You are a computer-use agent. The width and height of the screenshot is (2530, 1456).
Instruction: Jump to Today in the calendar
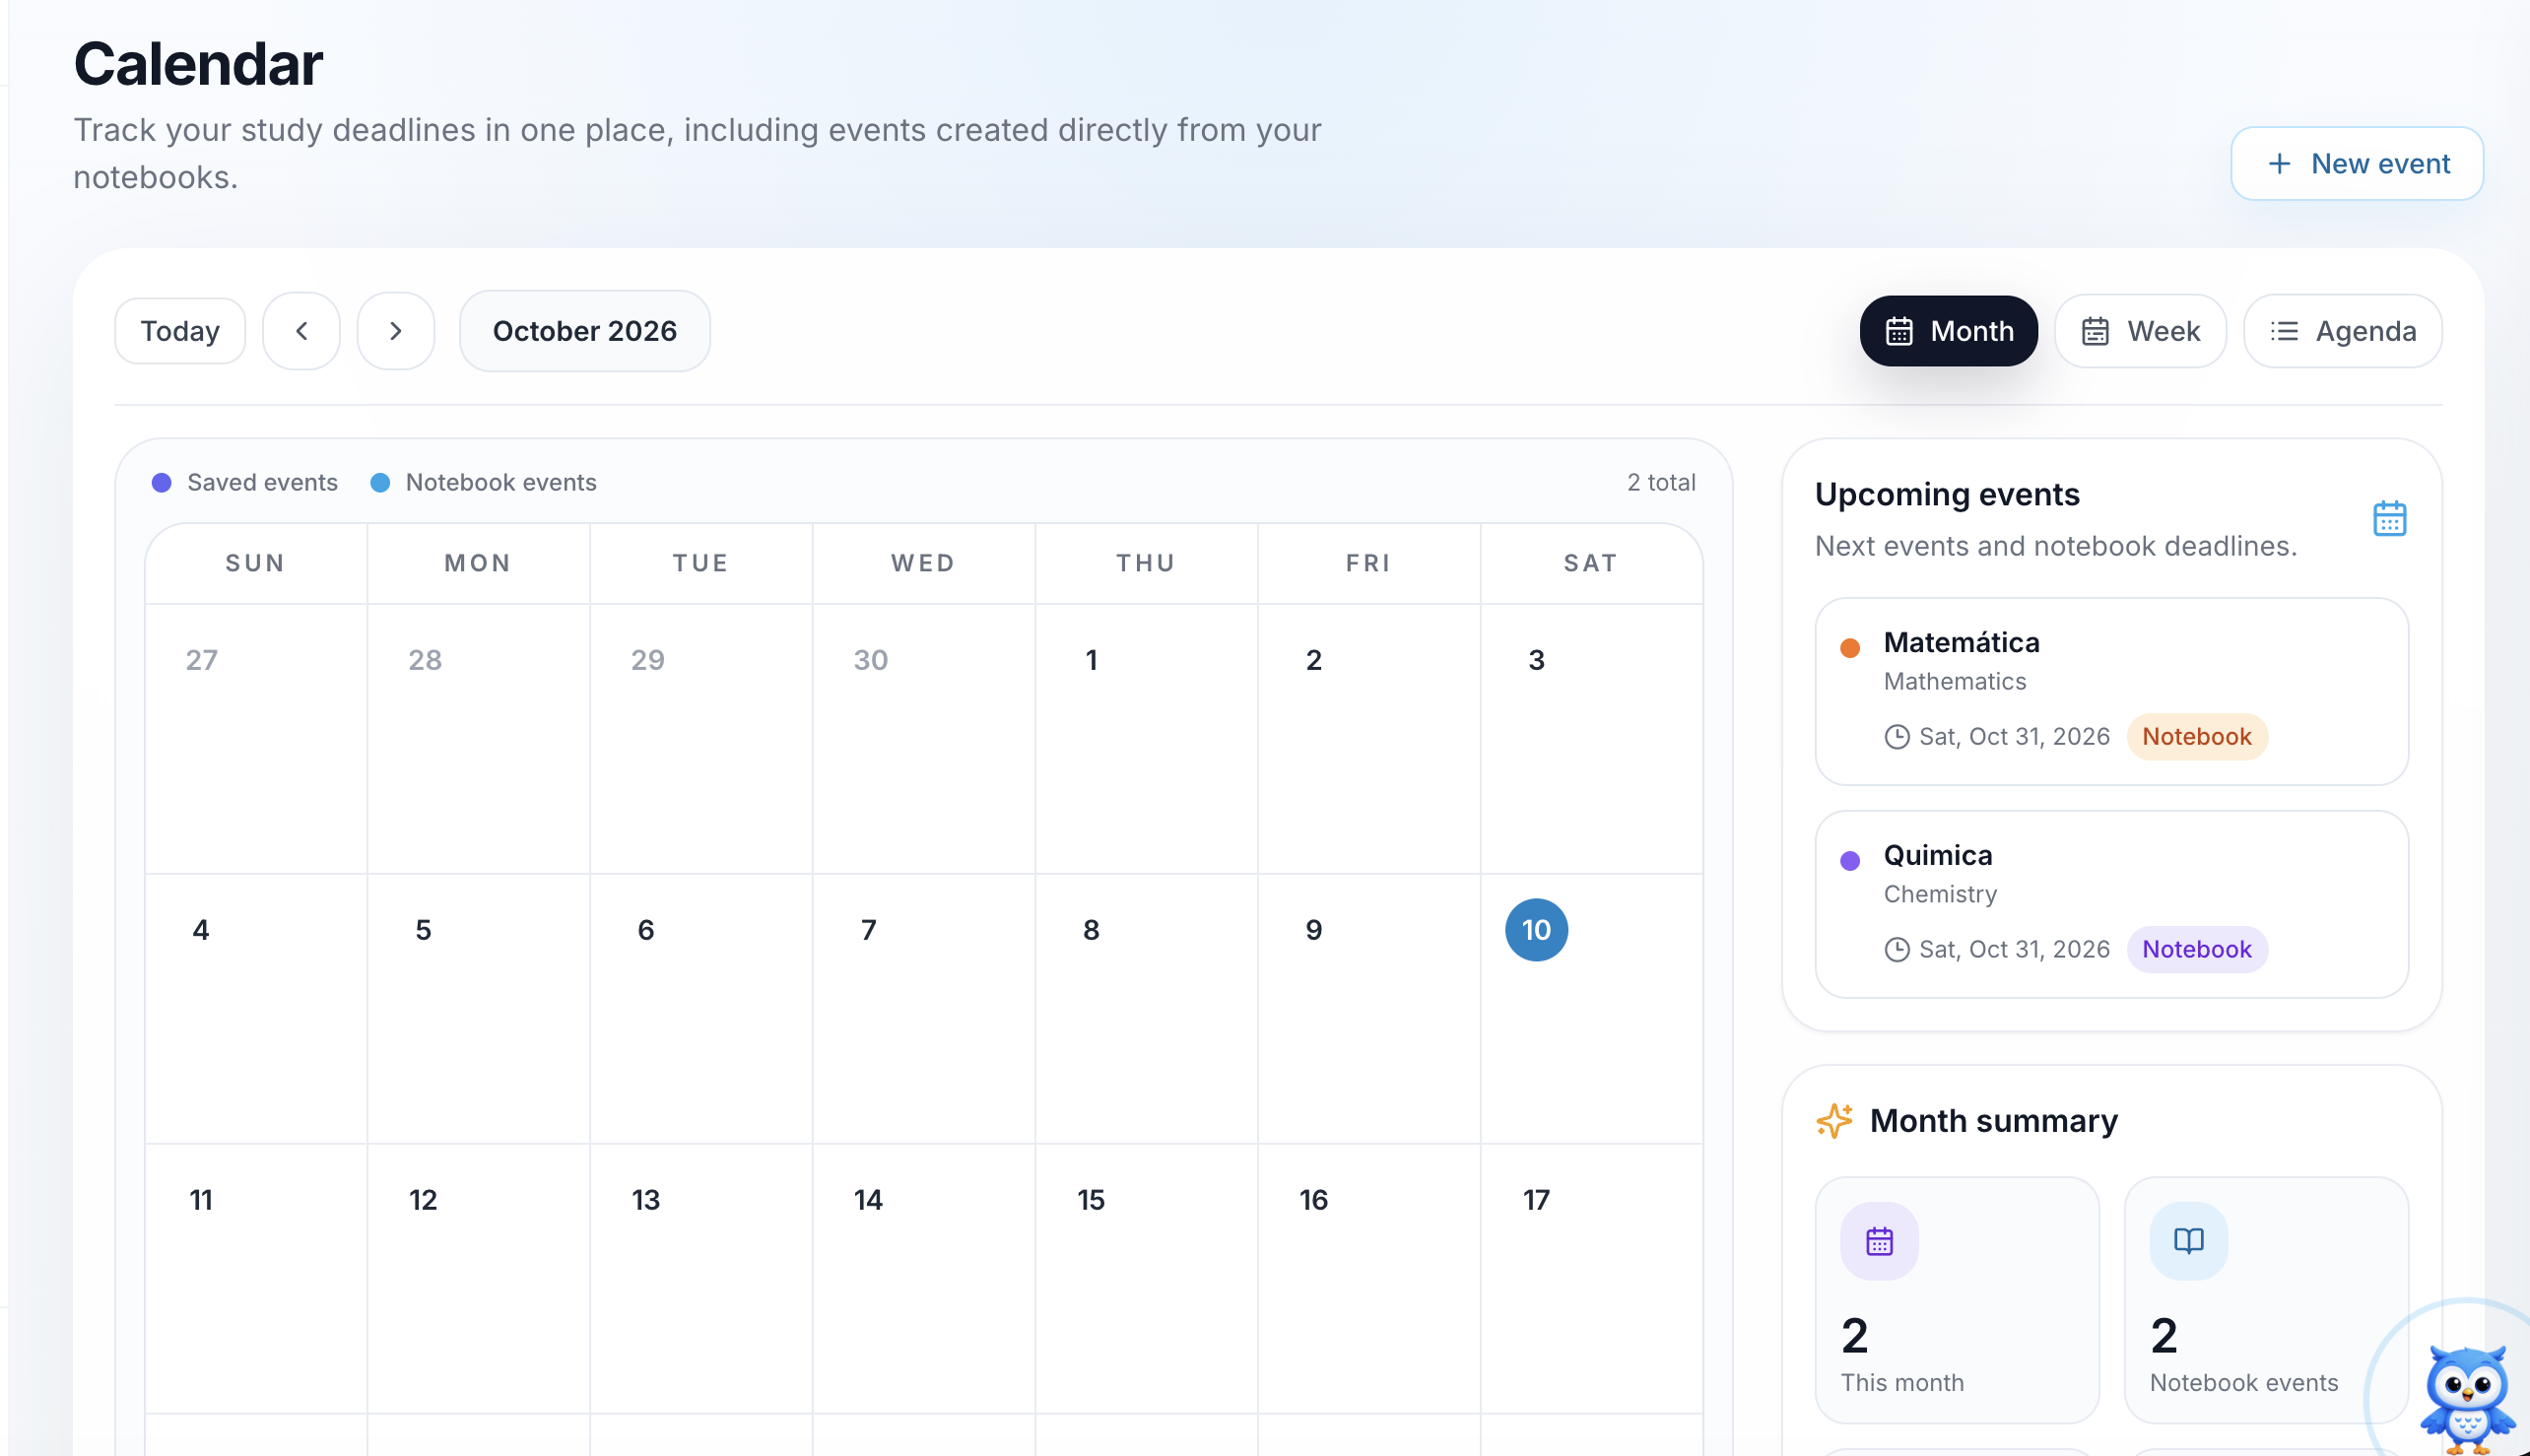(x=180, y=331)
